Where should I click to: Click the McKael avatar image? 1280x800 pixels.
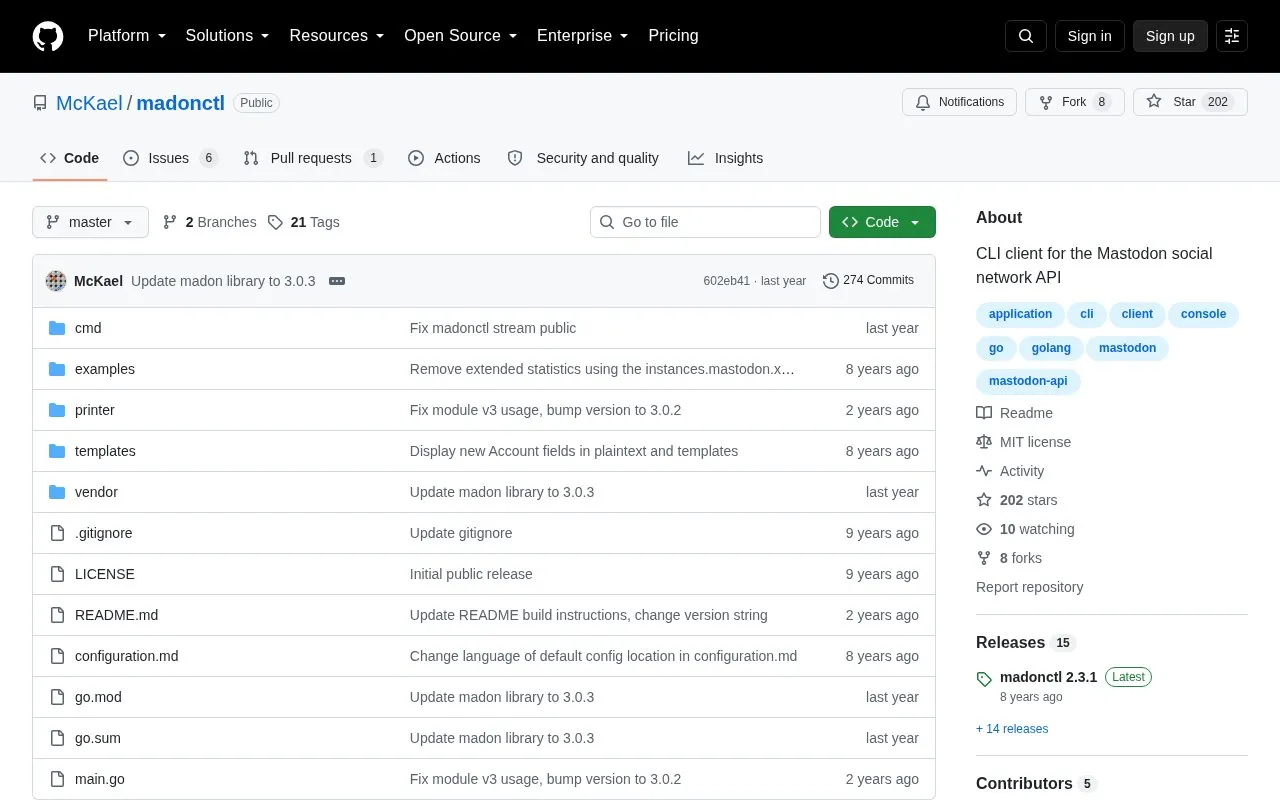[56, 281]
